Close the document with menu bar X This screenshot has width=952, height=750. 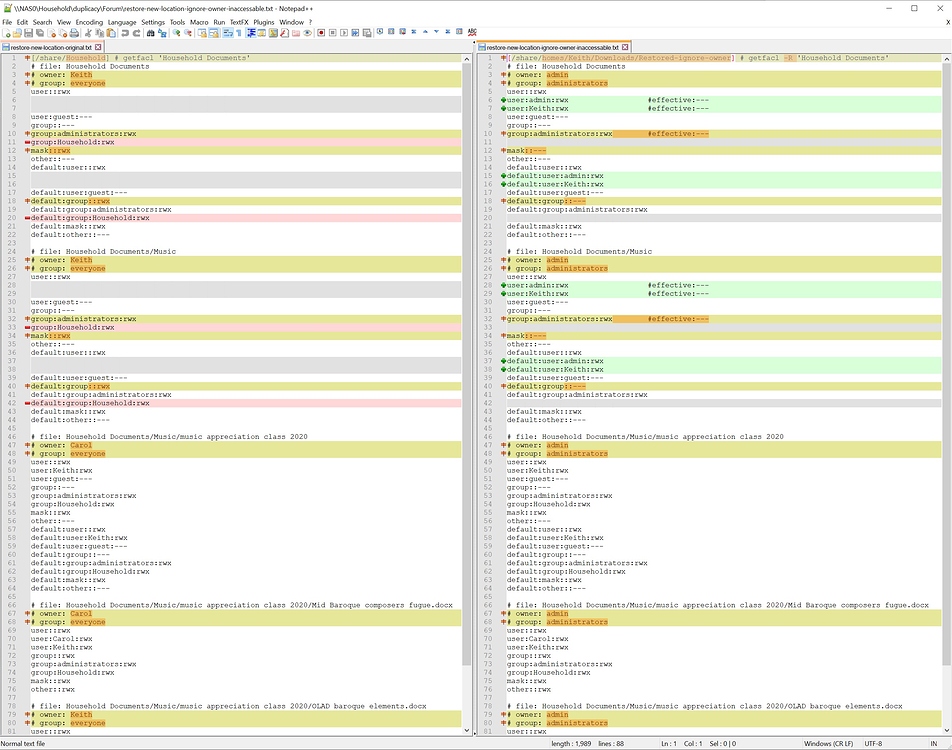coord(947,22)
